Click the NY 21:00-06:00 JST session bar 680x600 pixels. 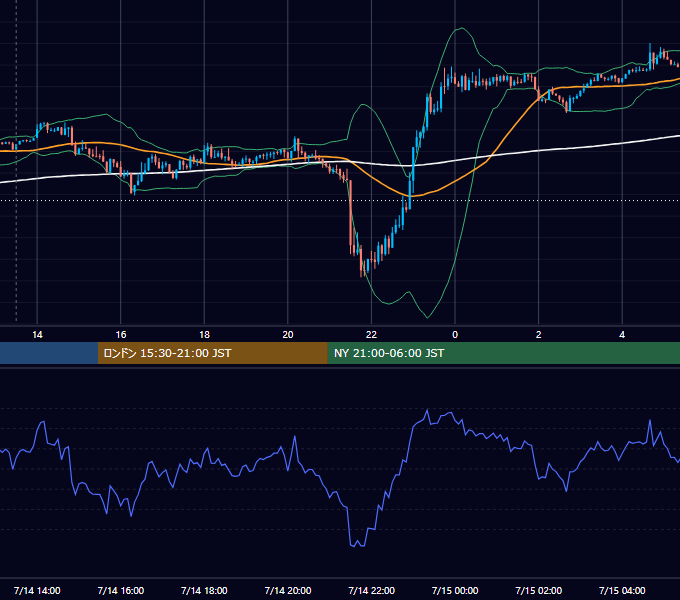[x=503, y=353]
